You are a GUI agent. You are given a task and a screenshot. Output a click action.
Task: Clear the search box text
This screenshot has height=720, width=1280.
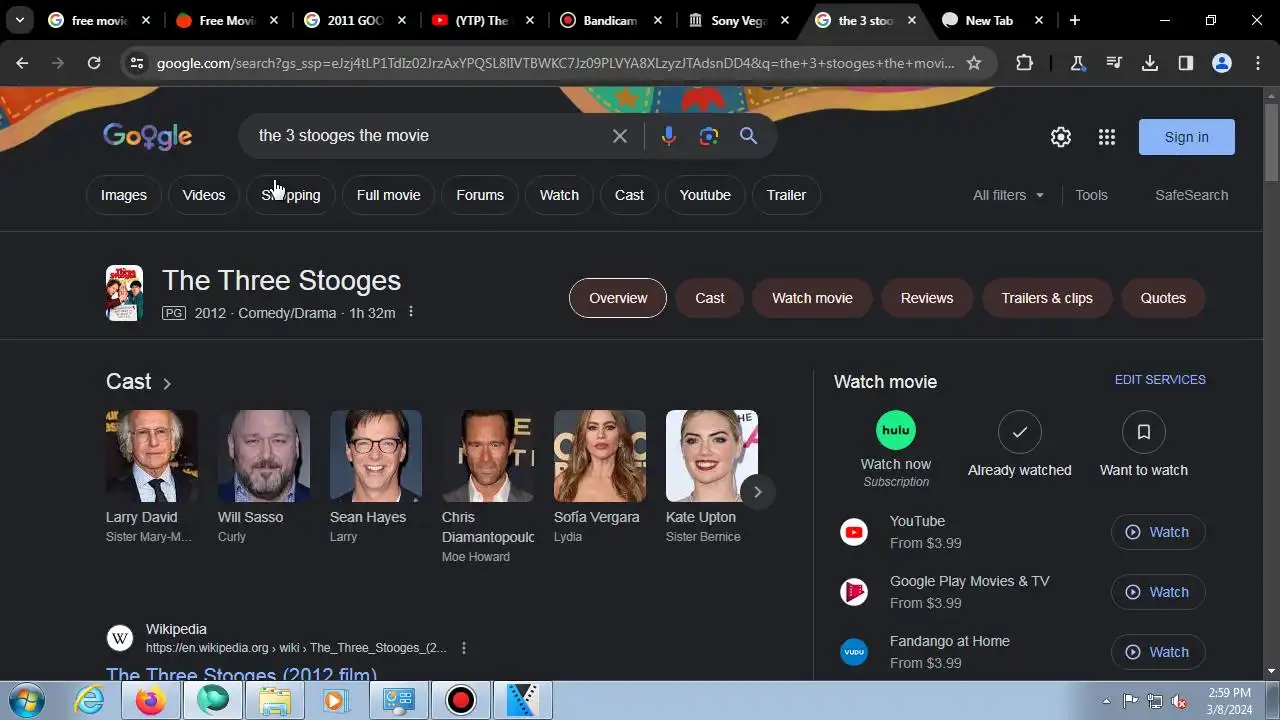click(x=620, y=136)
